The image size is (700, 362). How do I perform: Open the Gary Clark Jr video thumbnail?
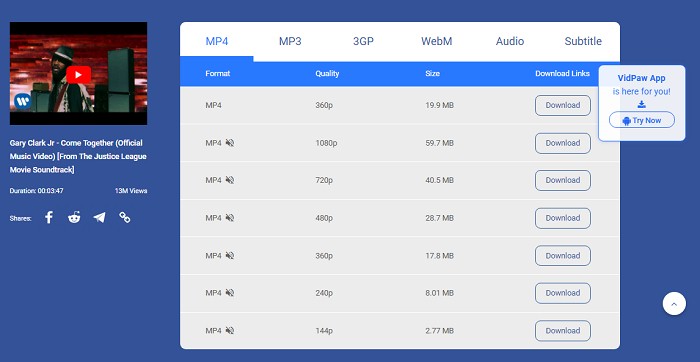[79, 73]
